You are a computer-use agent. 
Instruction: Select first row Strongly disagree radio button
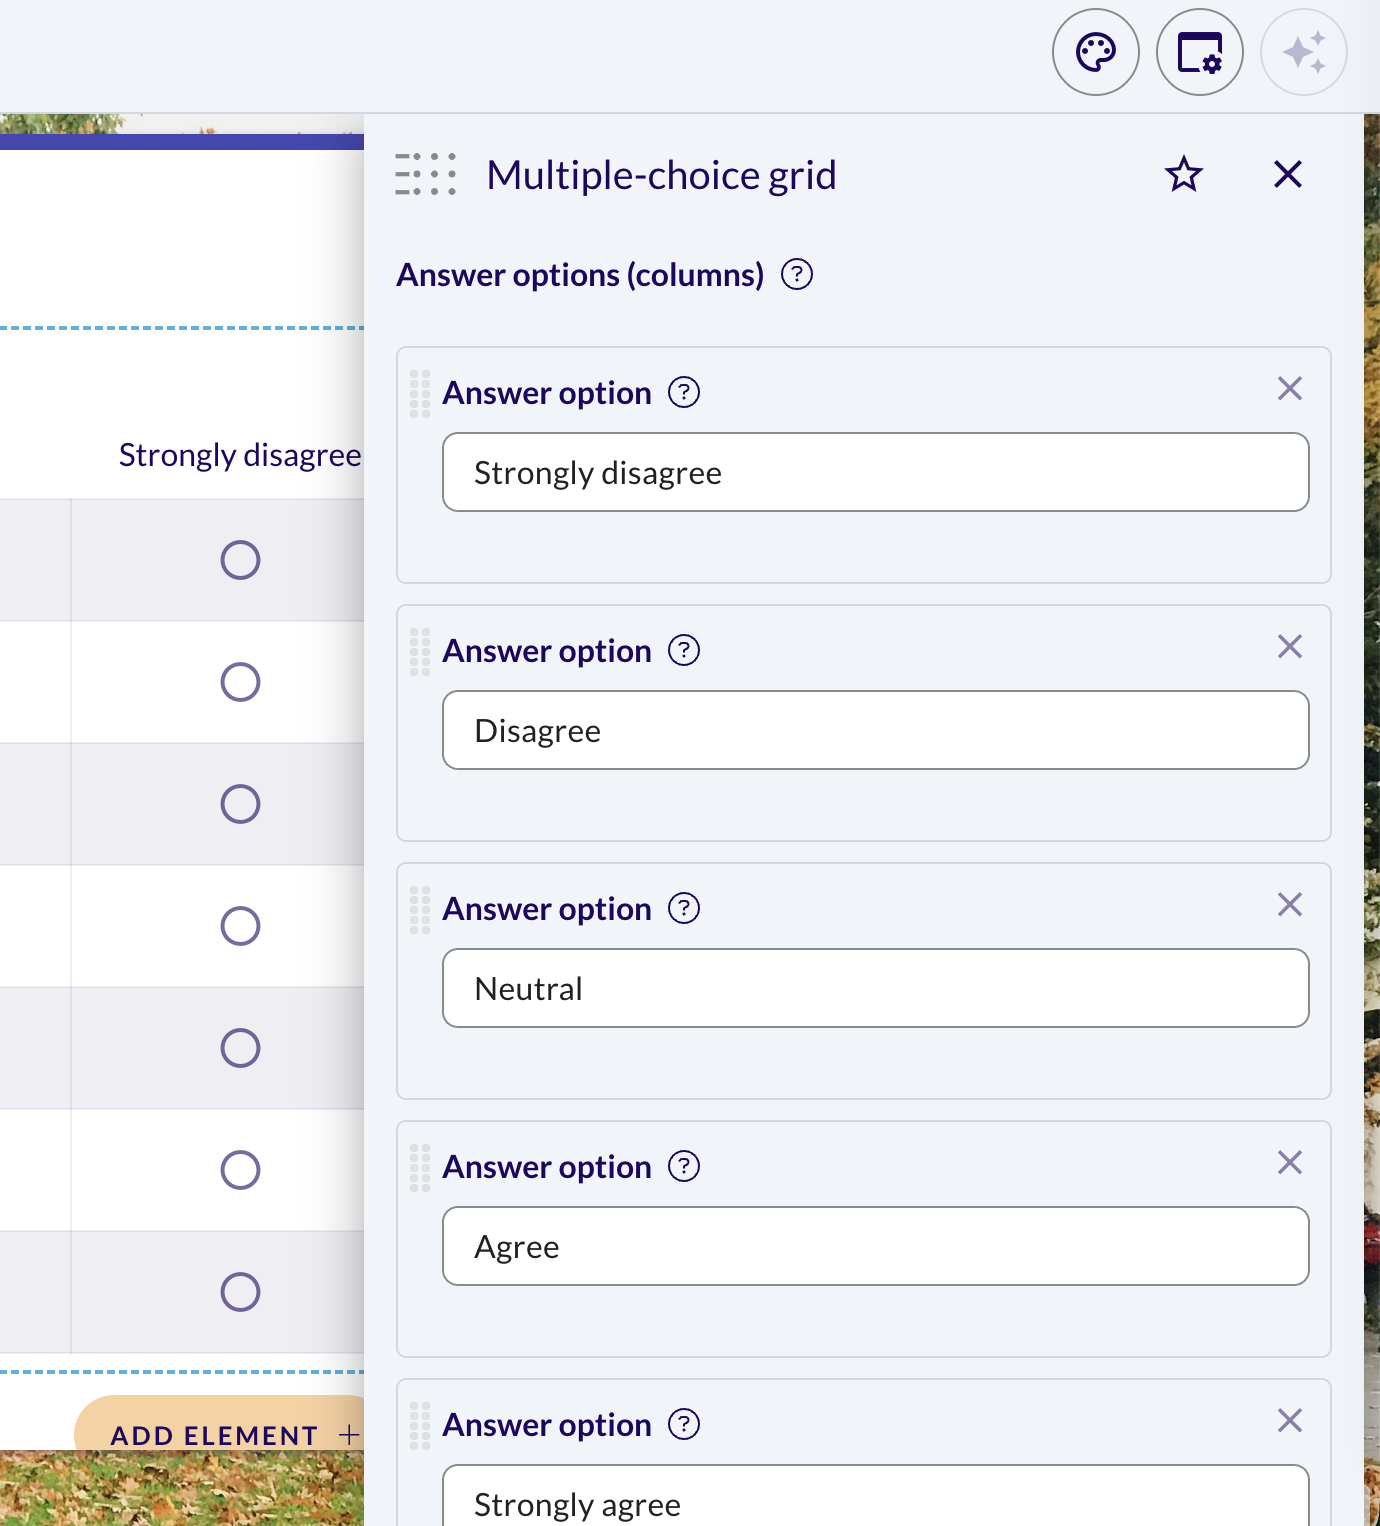point(240,560)
